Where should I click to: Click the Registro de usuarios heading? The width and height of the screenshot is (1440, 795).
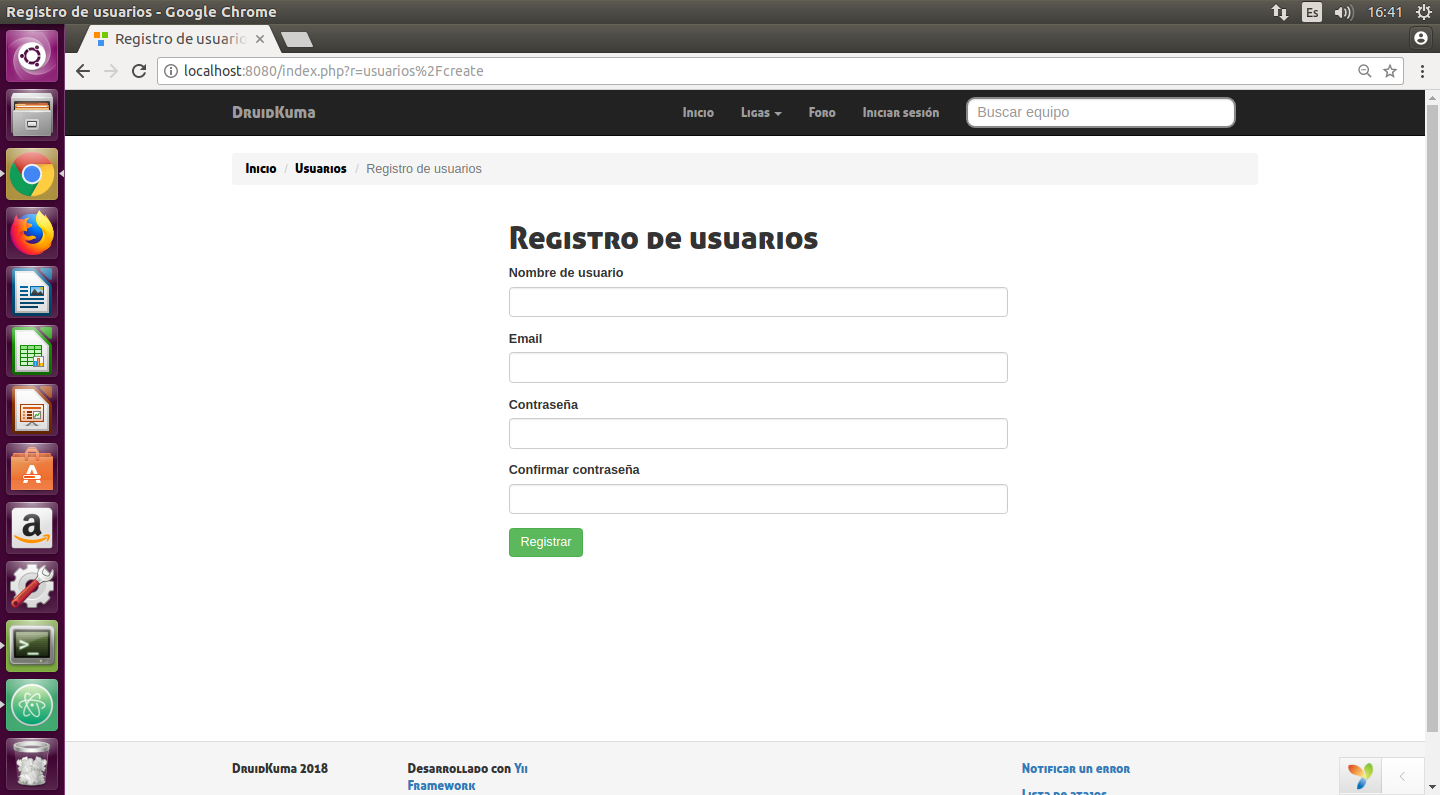pos(663,239)
